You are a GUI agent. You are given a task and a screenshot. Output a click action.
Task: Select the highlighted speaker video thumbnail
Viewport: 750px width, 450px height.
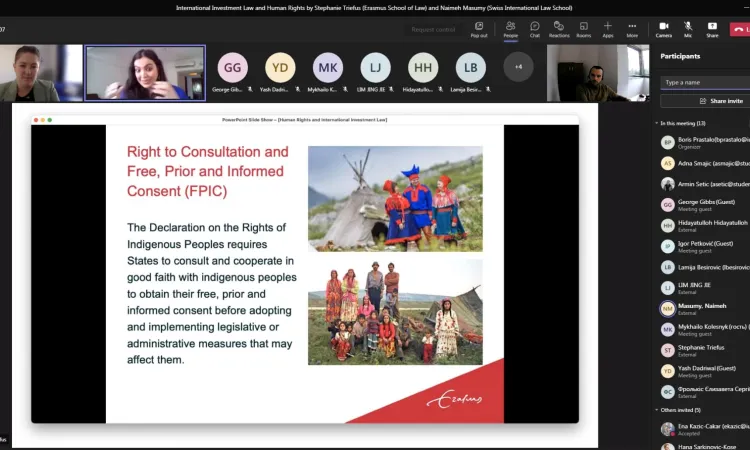[x=144, y=73]
